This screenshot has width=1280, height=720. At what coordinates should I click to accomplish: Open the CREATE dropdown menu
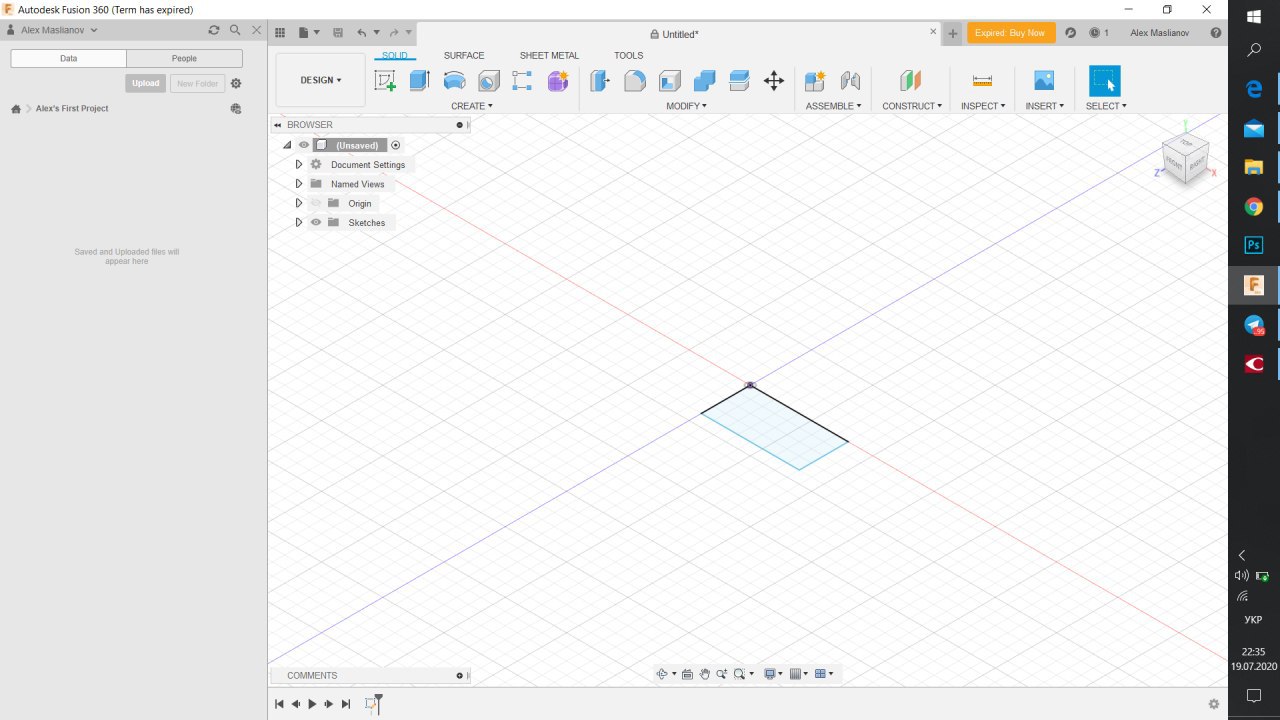(x=472, y=106)
